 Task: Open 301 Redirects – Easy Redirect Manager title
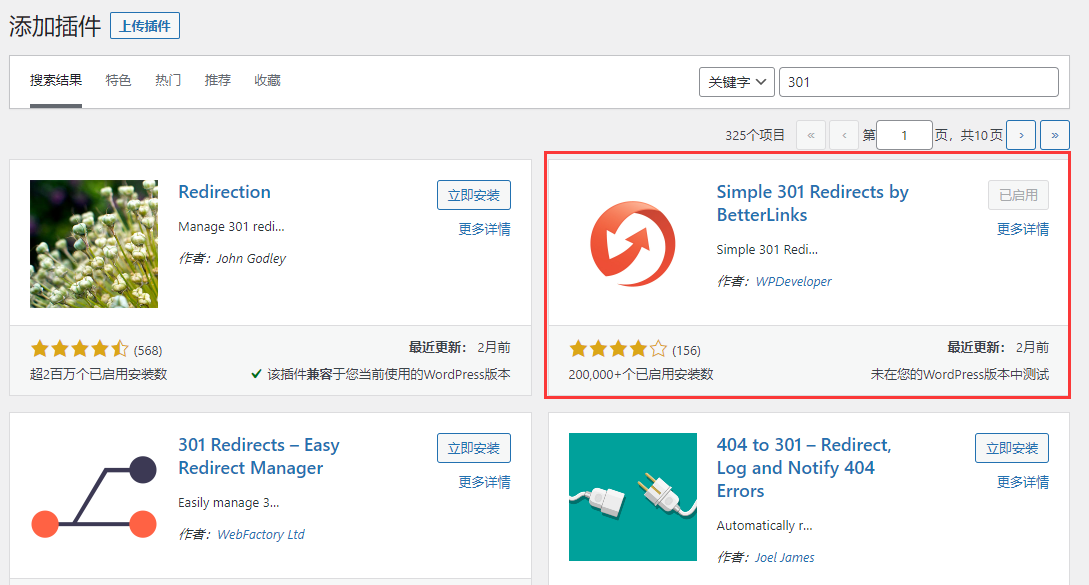click(x=259, y=456)
